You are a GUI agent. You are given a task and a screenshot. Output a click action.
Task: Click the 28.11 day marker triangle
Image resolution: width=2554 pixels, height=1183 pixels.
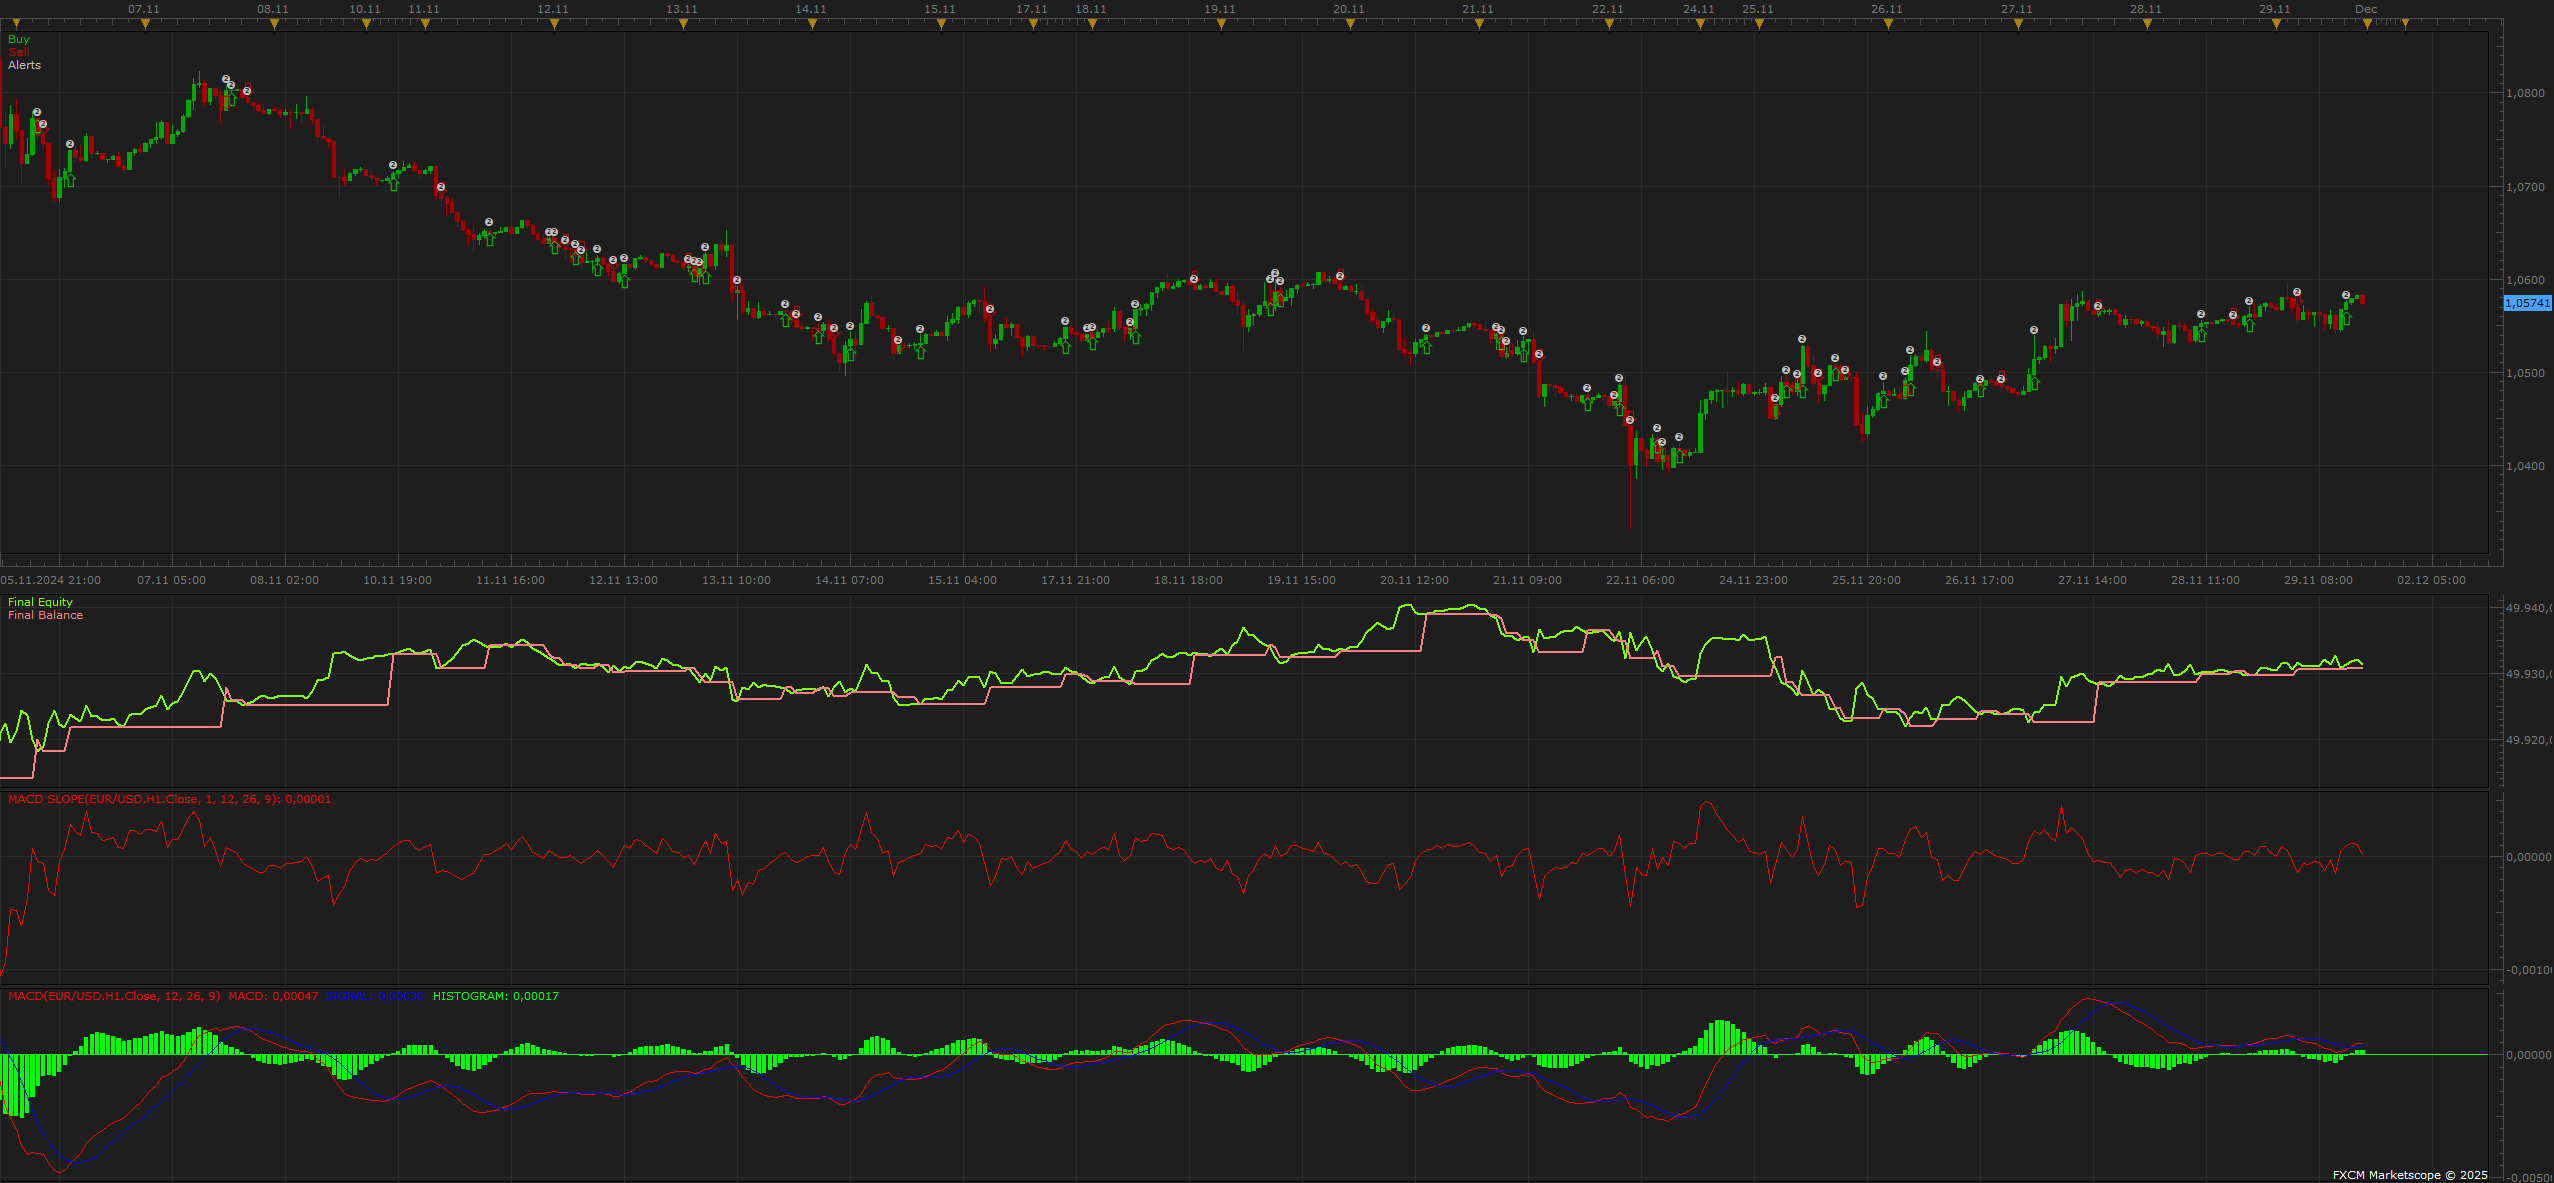click(2147, 24)
